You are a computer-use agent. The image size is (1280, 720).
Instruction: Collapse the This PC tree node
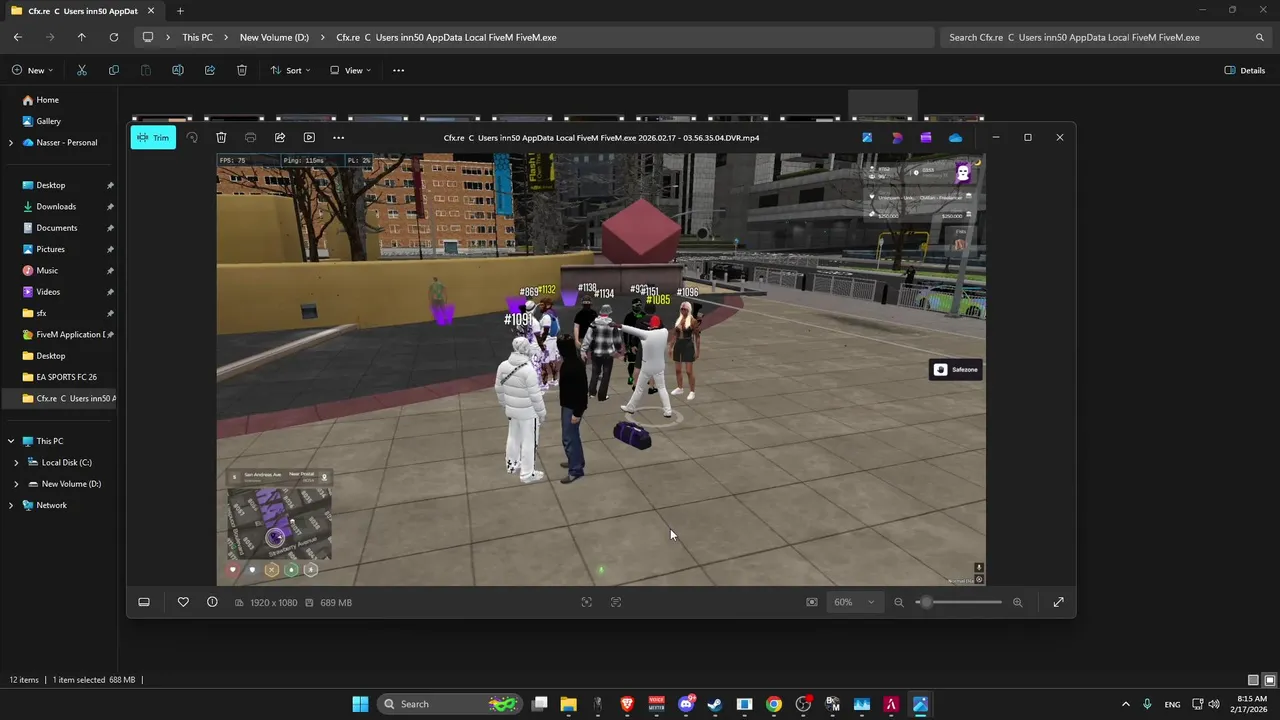pos(11,441)
